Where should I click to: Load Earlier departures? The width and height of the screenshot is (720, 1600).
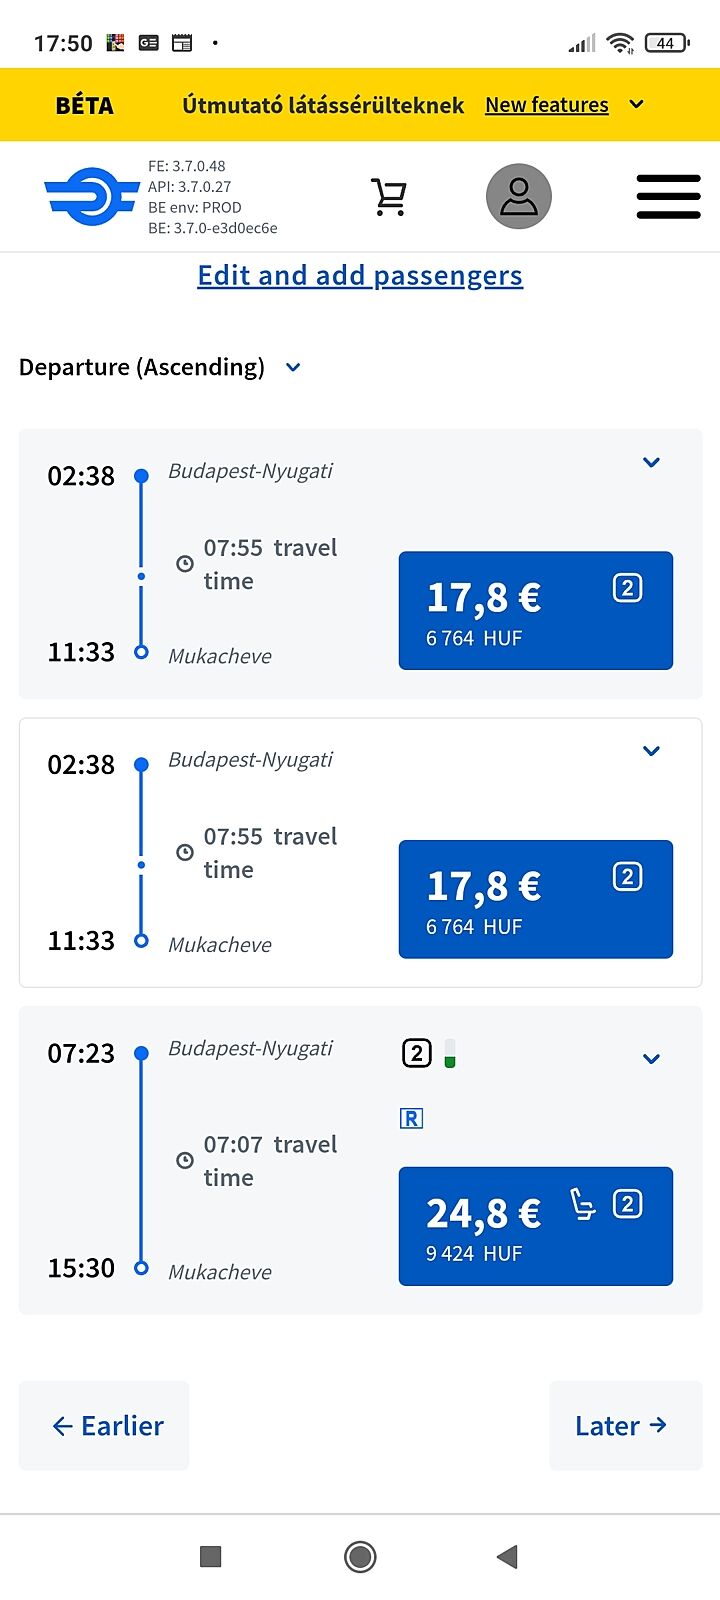coord(105,1426)
